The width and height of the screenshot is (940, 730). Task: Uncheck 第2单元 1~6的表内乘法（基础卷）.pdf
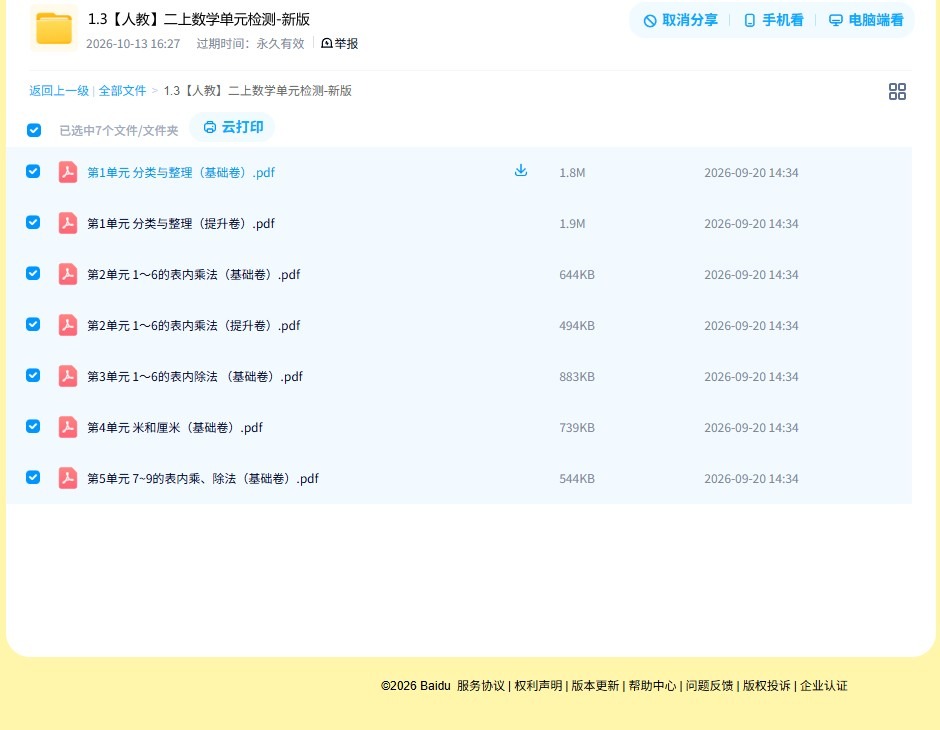tap(33, 273)
